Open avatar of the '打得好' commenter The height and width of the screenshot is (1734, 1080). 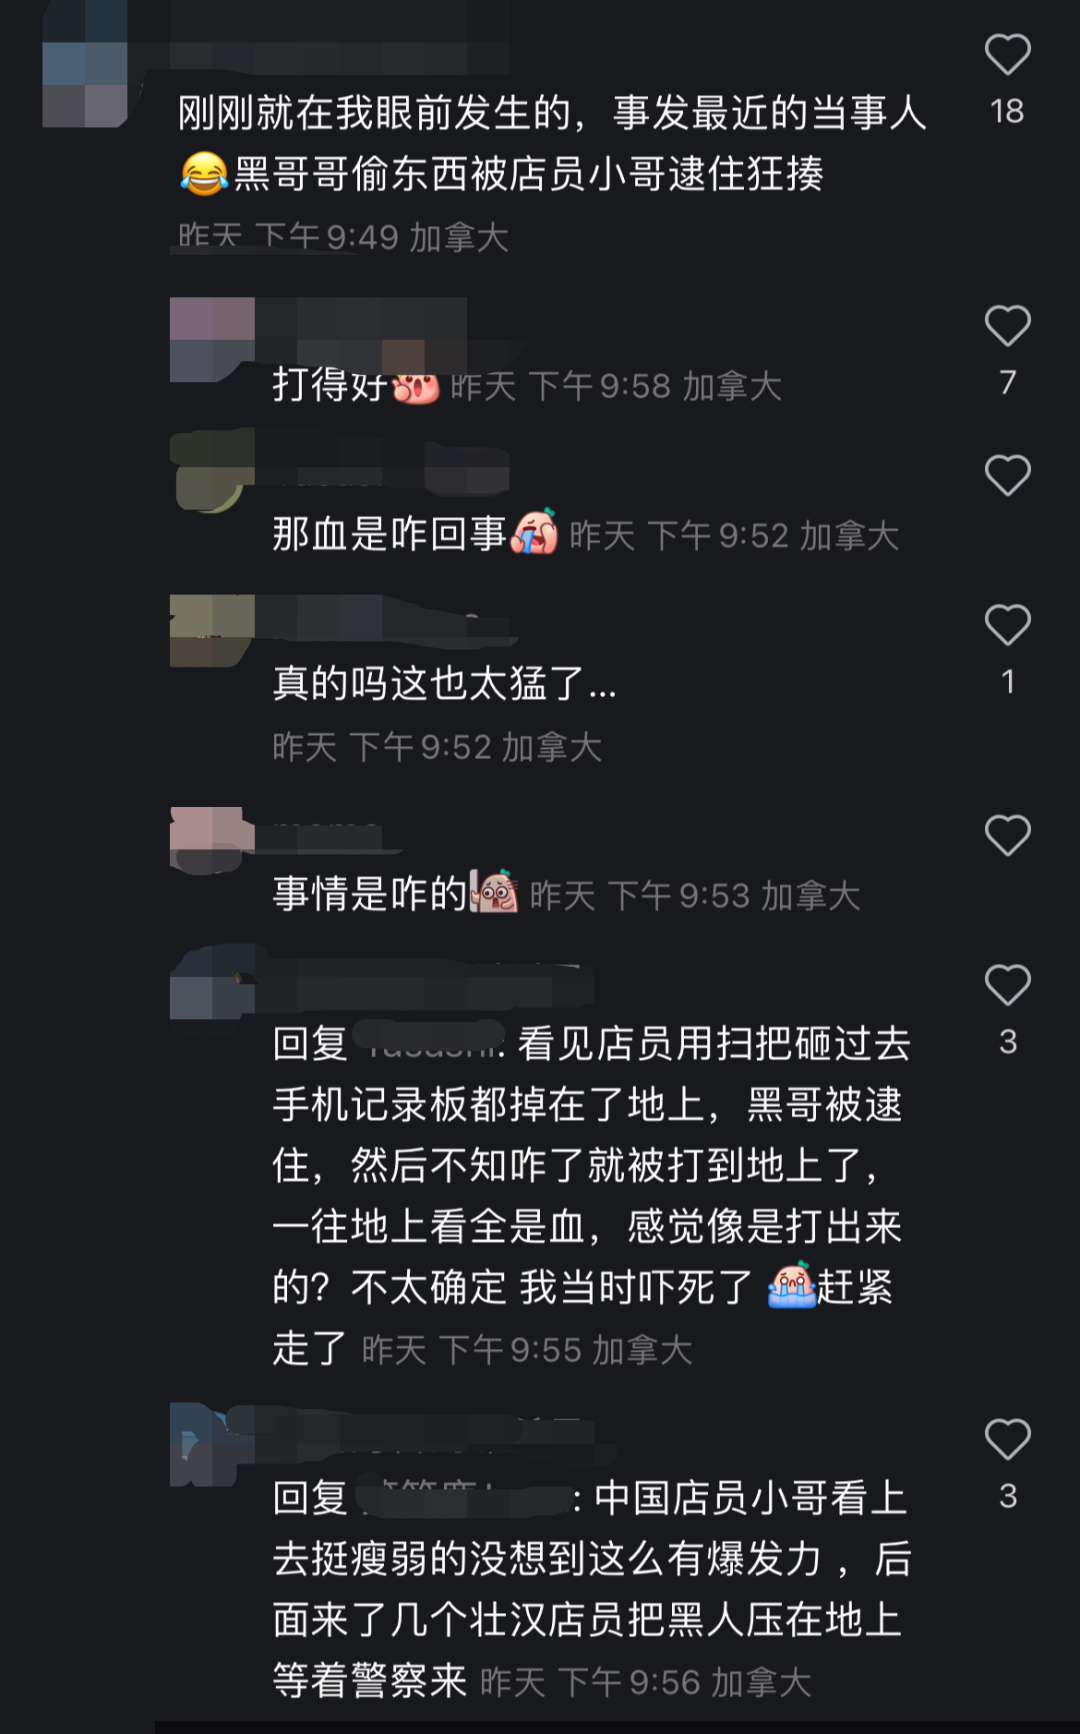coord(212,339)
